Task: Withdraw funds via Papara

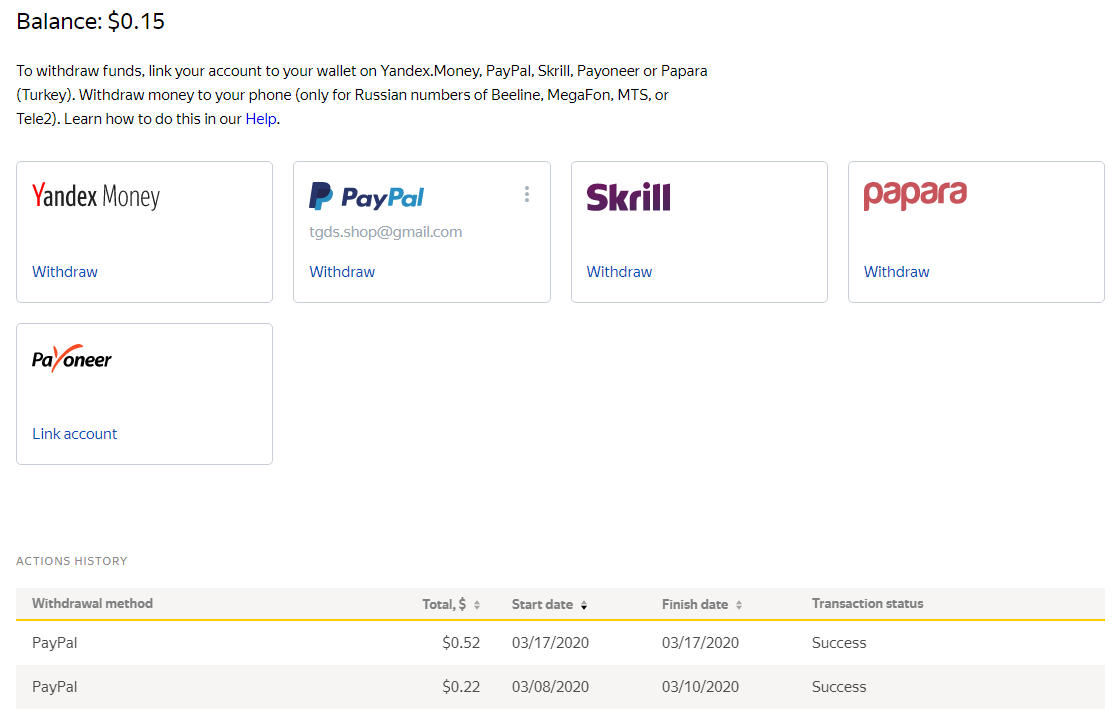Action: tap(896, 272)
